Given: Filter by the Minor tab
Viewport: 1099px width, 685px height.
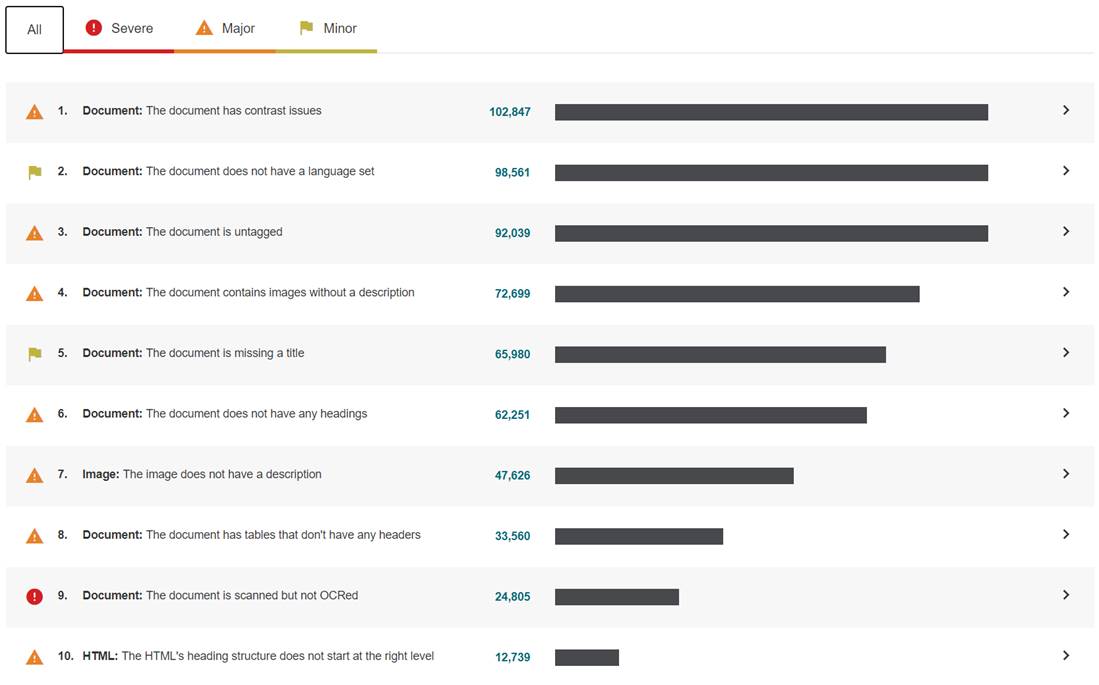Looking at the screenshot, I should 327,29.
